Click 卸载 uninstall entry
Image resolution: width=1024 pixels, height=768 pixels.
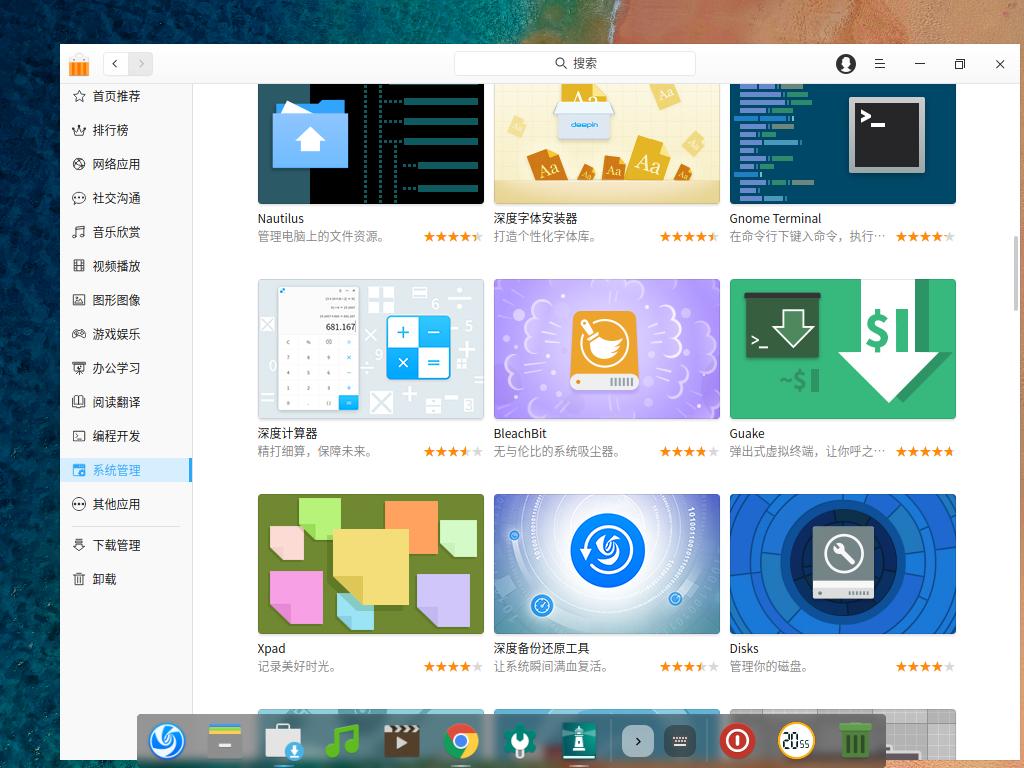coord(104,579)
